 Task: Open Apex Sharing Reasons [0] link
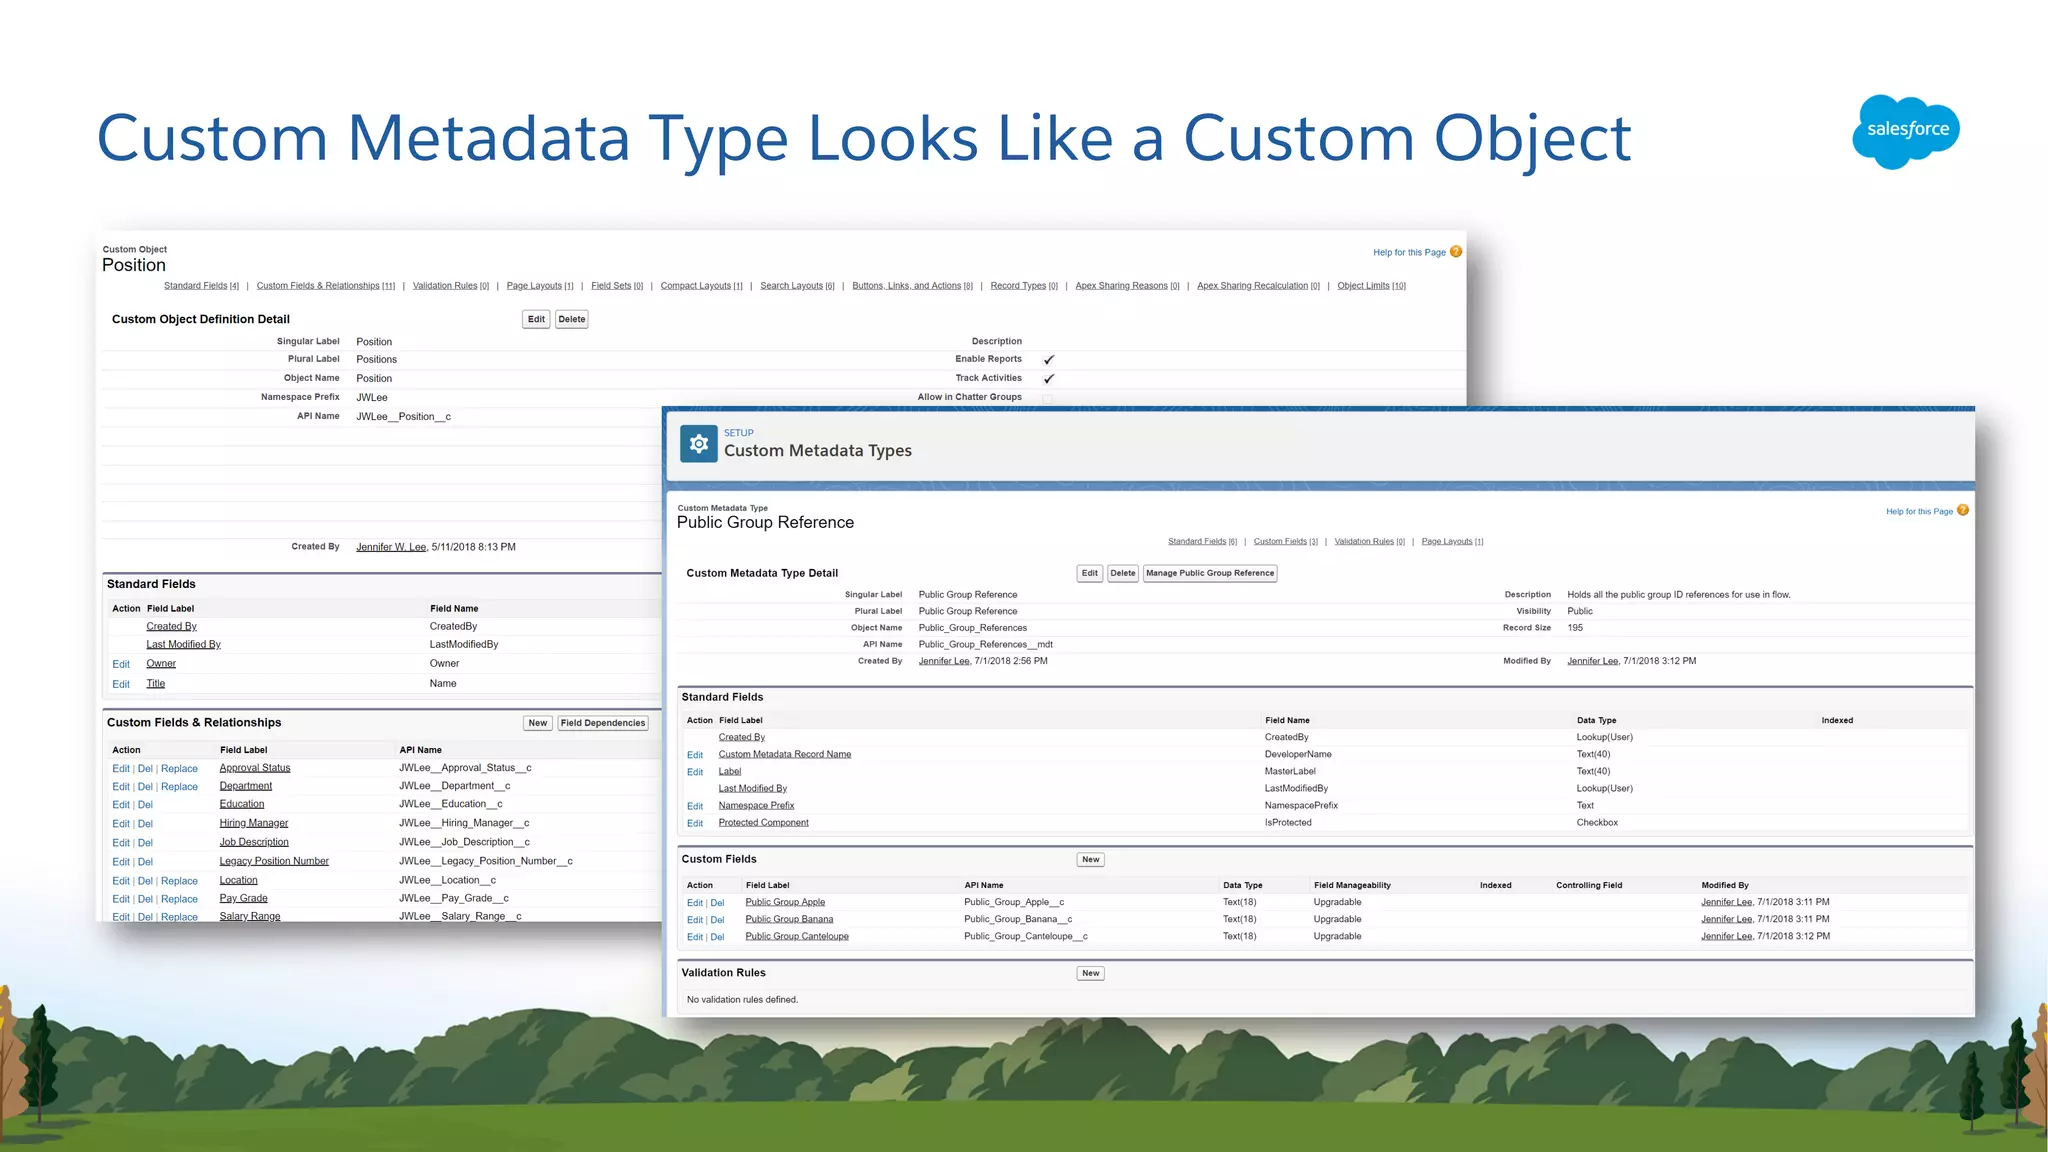(x=1127, y=286)
